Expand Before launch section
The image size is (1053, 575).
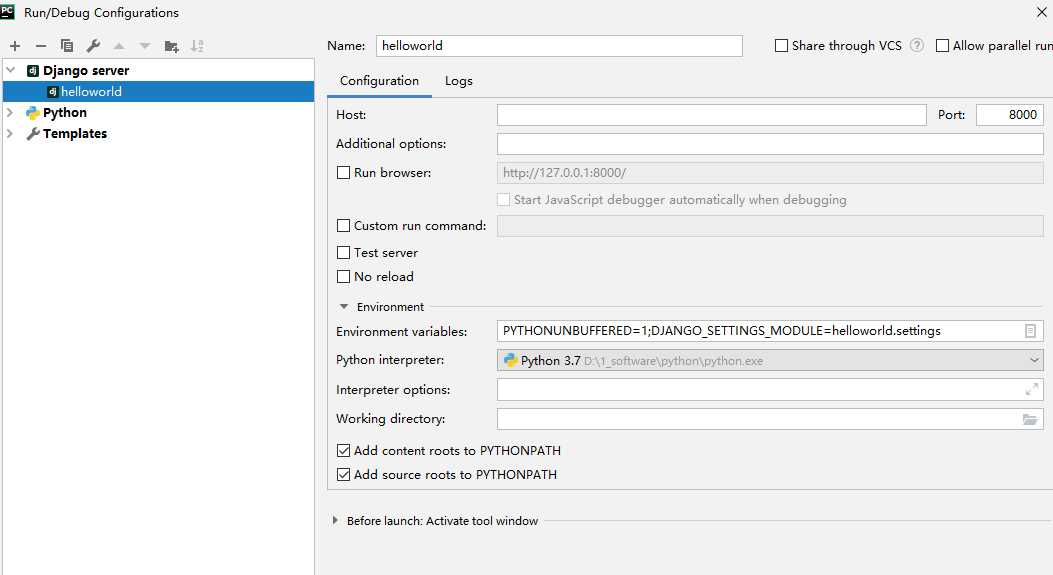point(335,521)
